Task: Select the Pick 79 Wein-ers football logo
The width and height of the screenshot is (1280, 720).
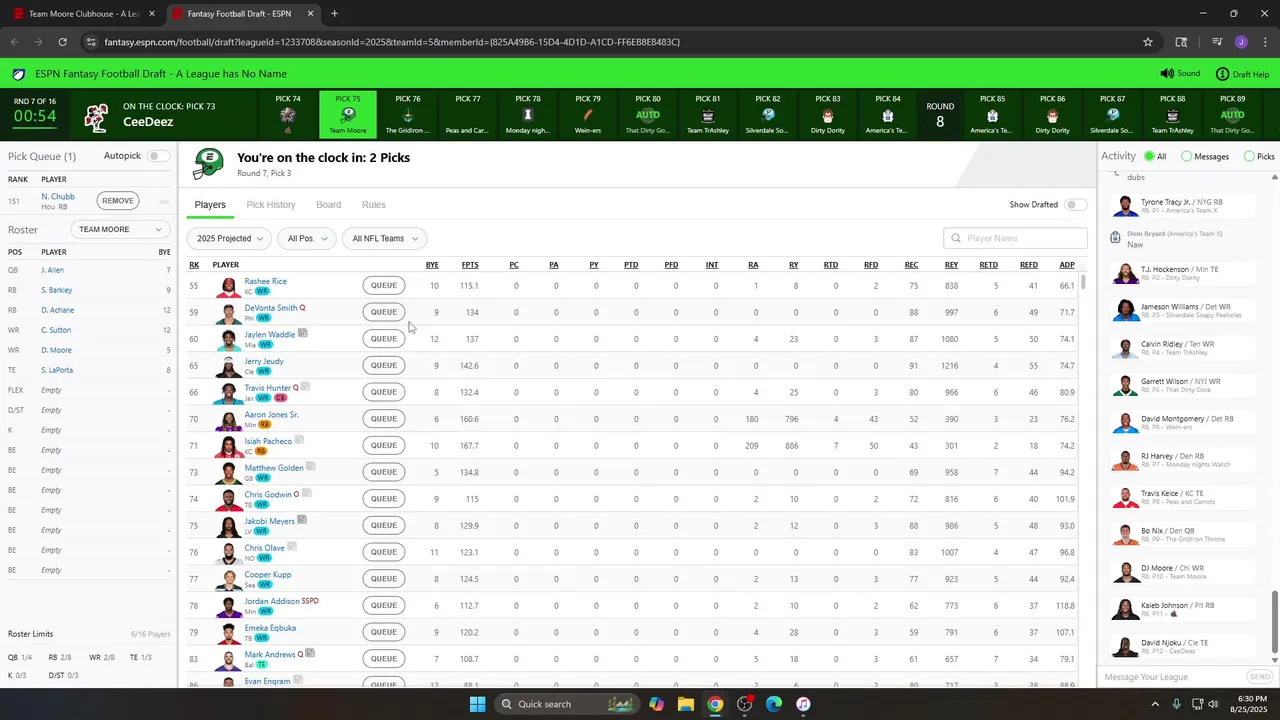Action: pyautogui.click(x=588, y=116)
